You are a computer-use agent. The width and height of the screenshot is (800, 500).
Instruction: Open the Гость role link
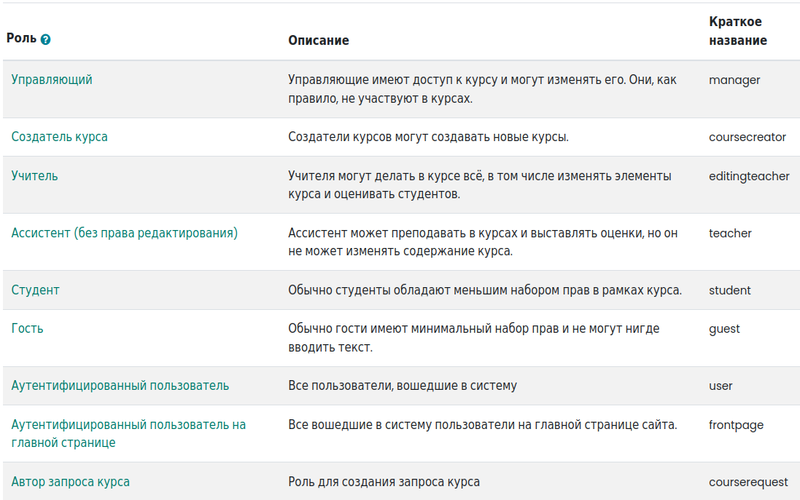[x=27, y=328]
